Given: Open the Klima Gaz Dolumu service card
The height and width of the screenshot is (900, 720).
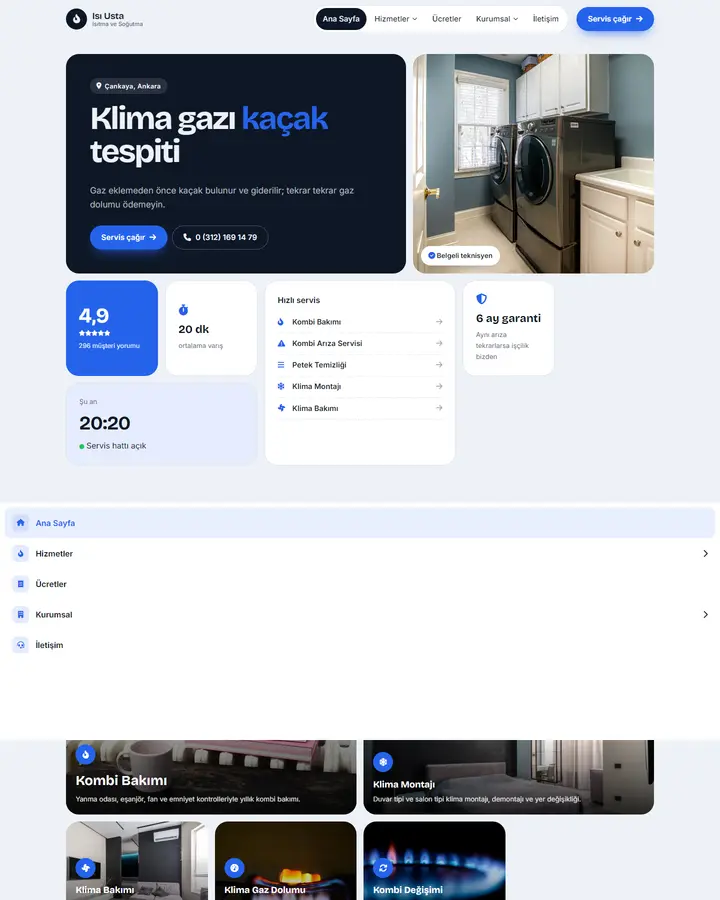Looking at the screenshot, I should tap(285, 861).
